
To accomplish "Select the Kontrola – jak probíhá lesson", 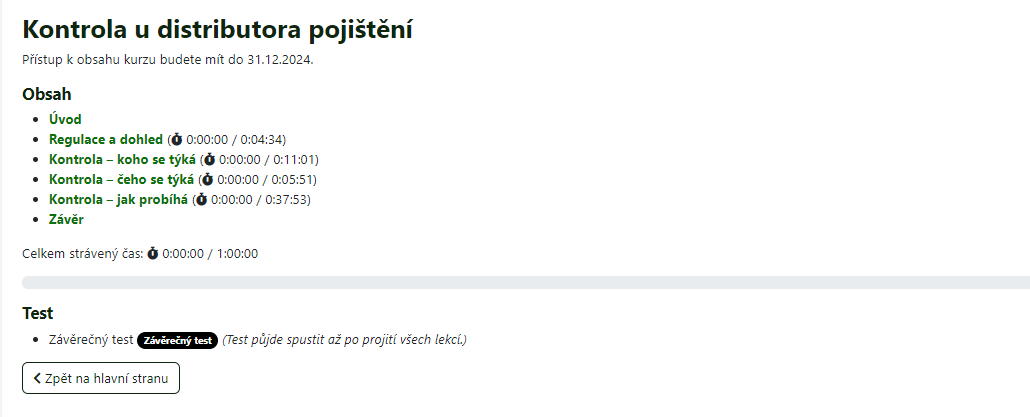I will (118, 199).
